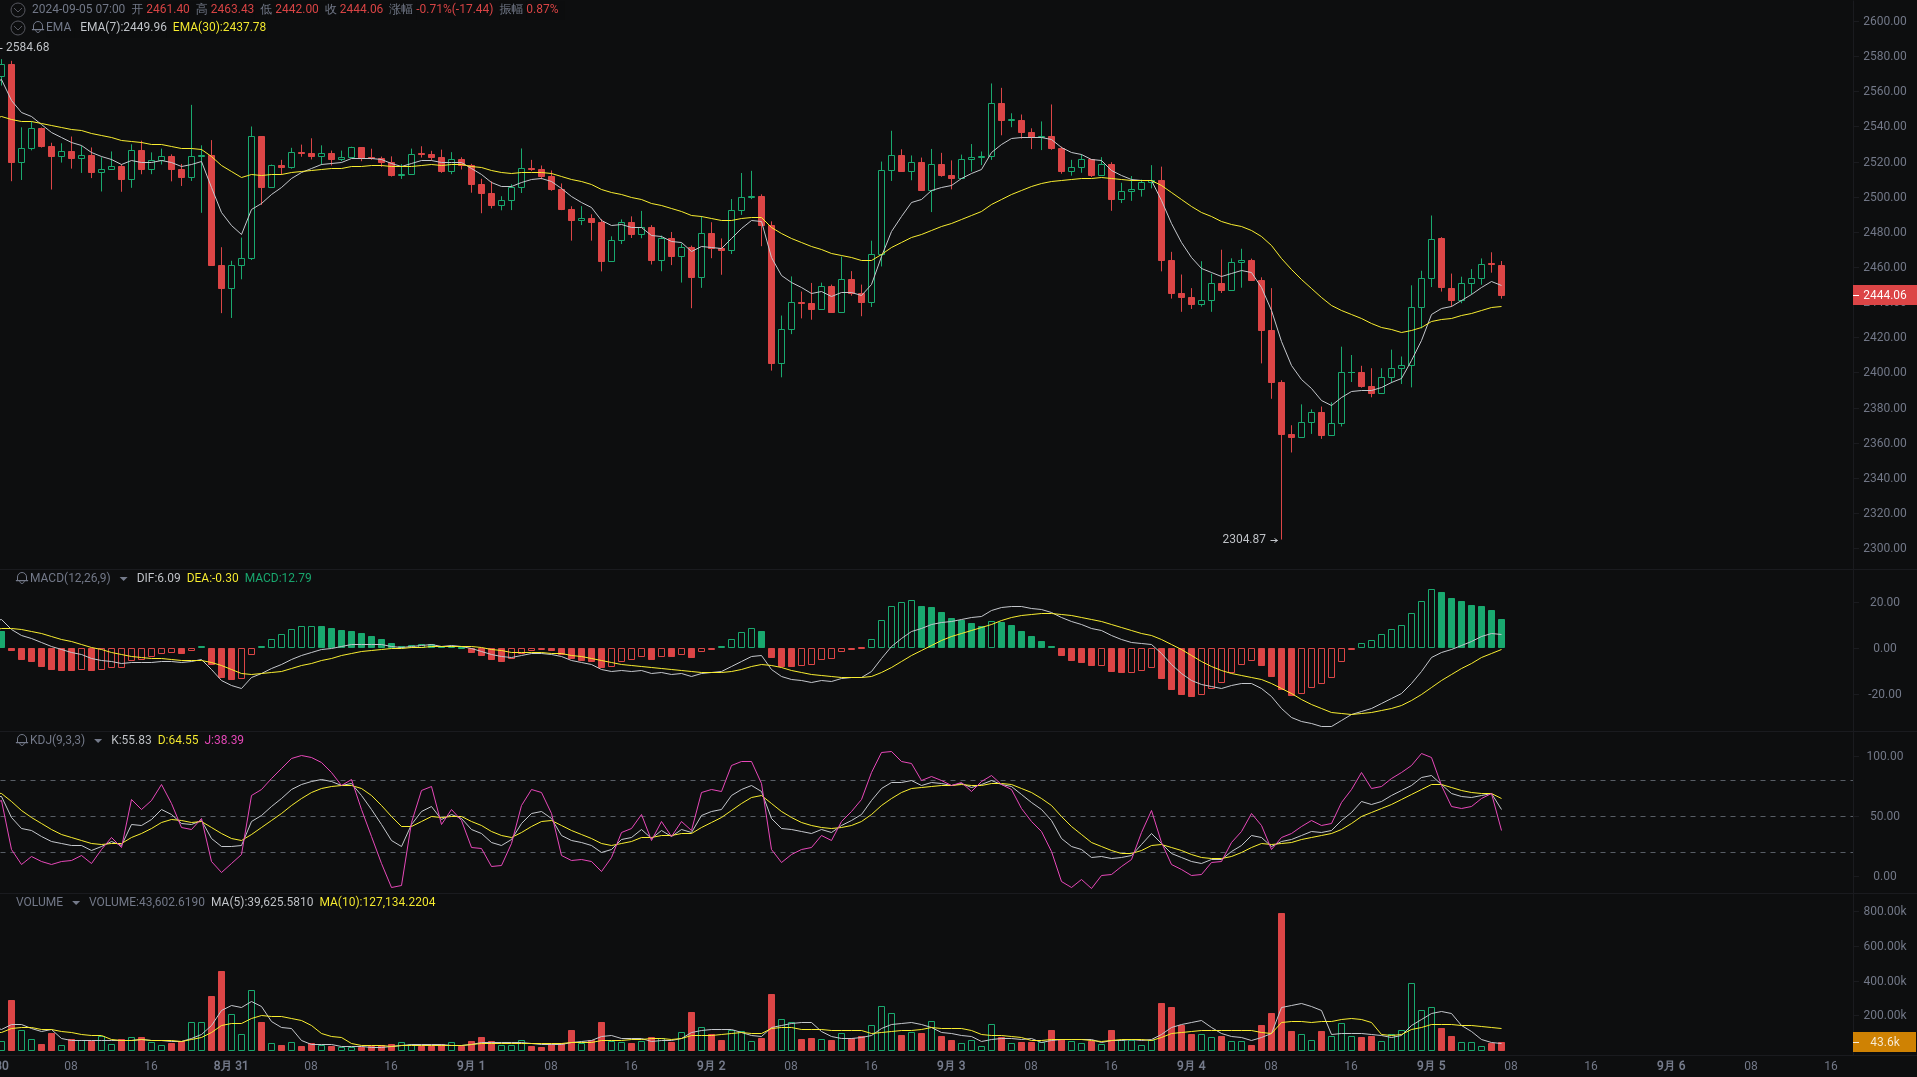Click the 9月 1 date label
Screen dimensions: 1917x1077
[471, 1066]
